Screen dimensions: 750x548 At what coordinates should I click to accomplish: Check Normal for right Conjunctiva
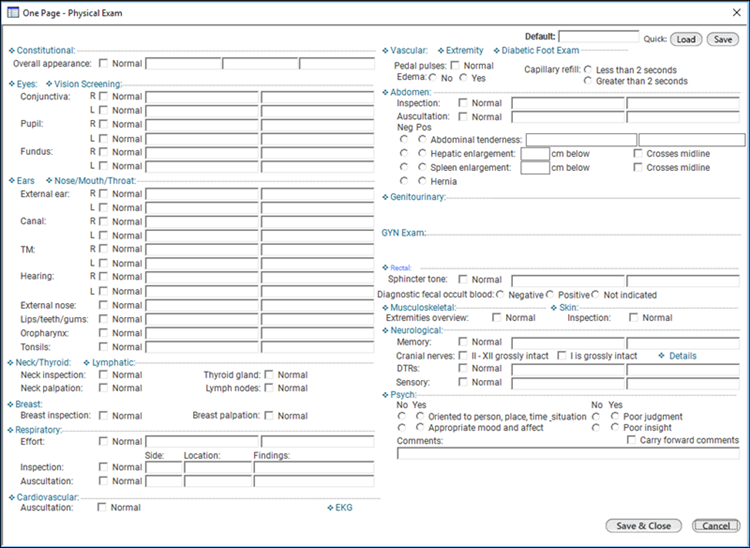click(103, 96)
